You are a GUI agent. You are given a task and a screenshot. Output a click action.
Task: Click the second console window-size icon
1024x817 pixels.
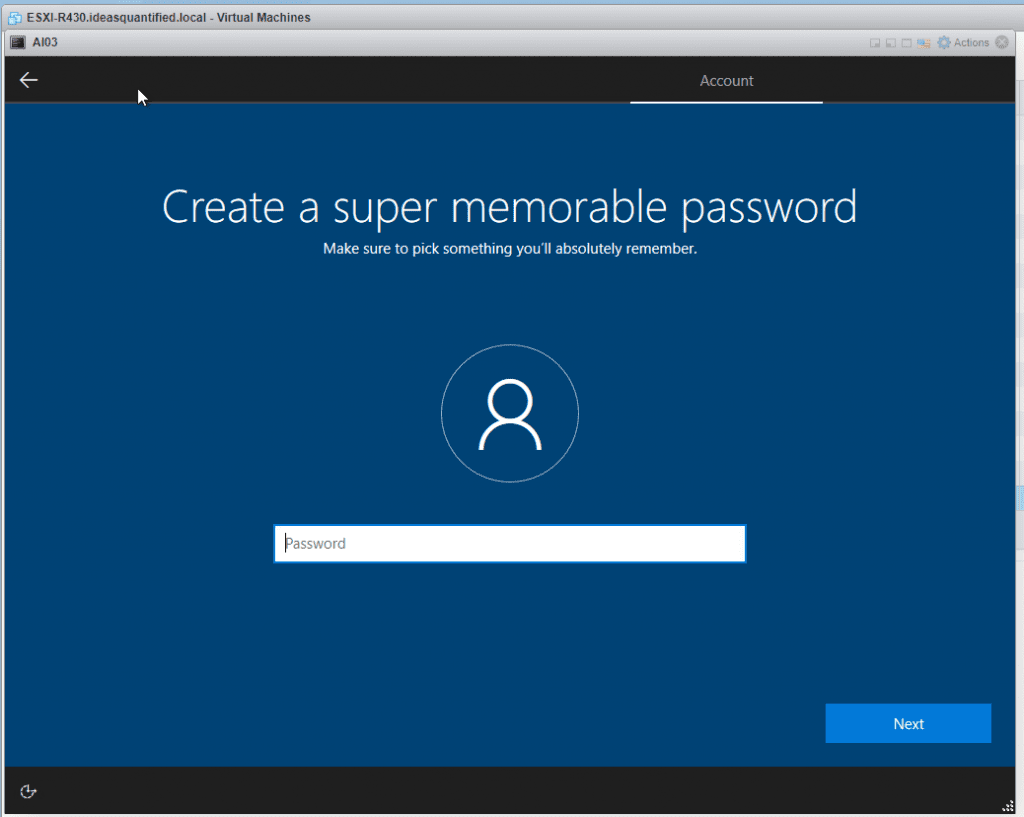(x=891, y=43)
